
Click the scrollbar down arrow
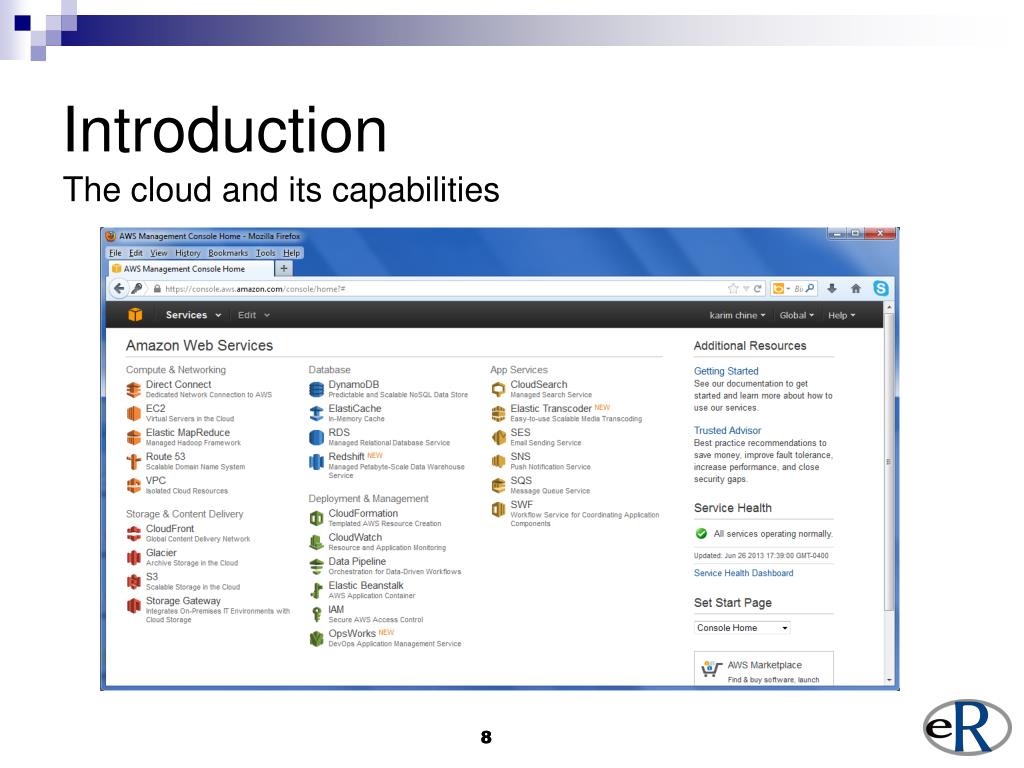[889, 680]
